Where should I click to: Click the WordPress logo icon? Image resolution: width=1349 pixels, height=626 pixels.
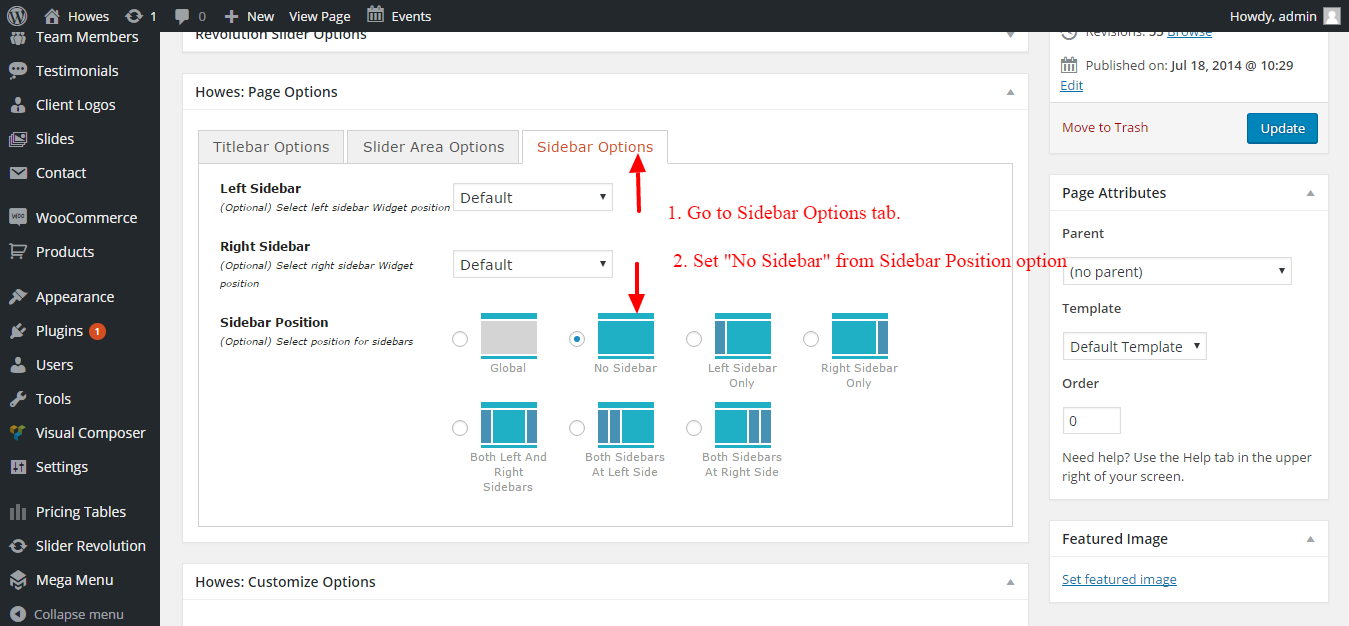[18, 16]
